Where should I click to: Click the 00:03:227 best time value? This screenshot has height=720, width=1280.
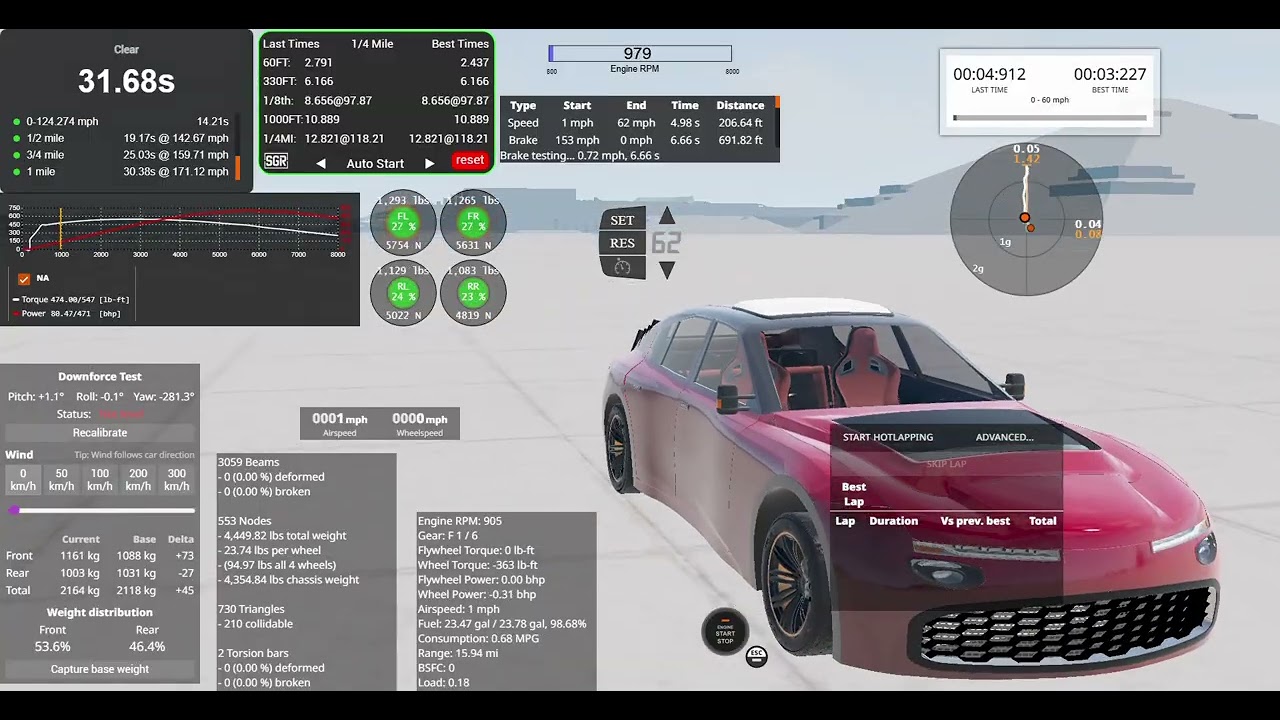tap(1110, 74)
